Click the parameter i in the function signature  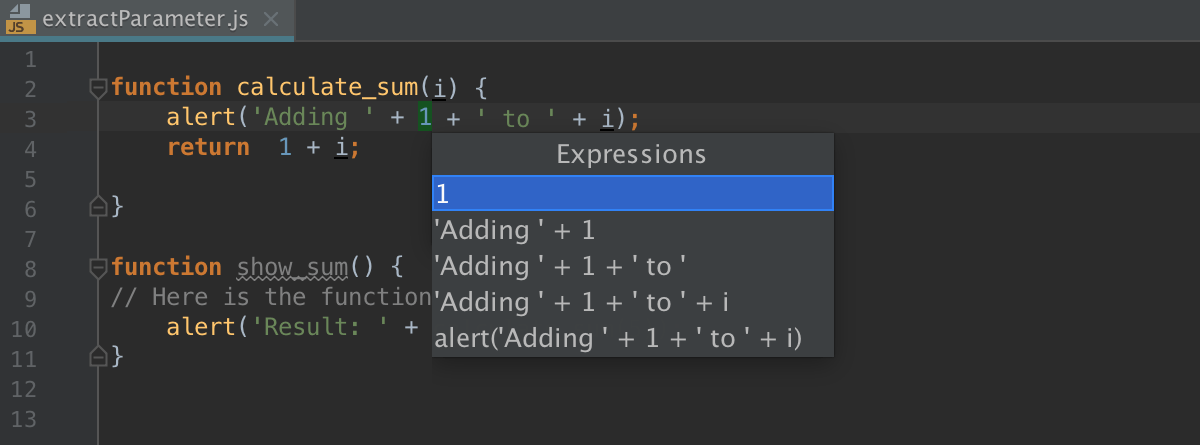coord(439,88)
